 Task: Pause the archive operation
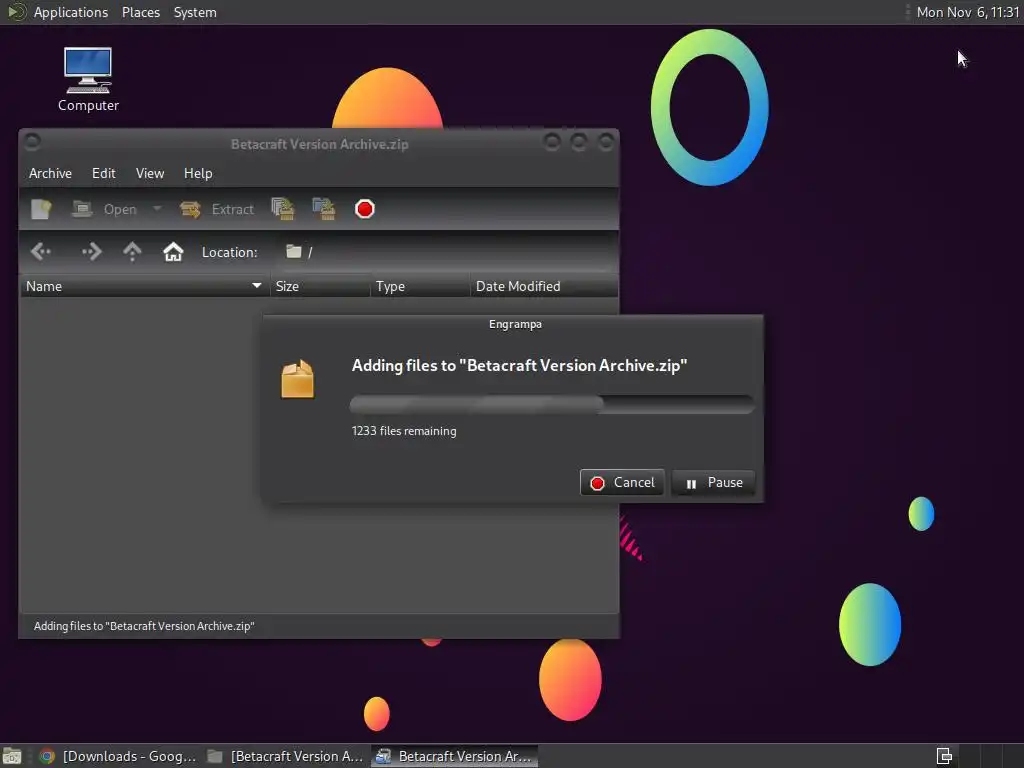pos(713,483)
